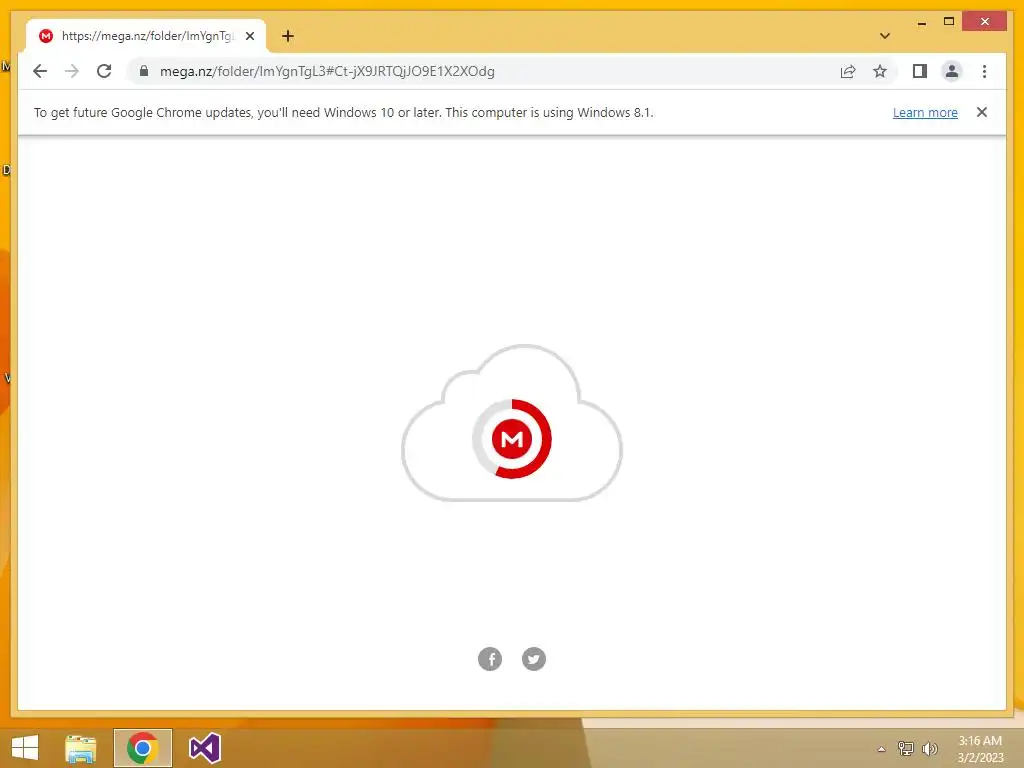This screenshot has height=768, width=1024.
Task: Maximize the Chrome window
Action: [949, 22]
